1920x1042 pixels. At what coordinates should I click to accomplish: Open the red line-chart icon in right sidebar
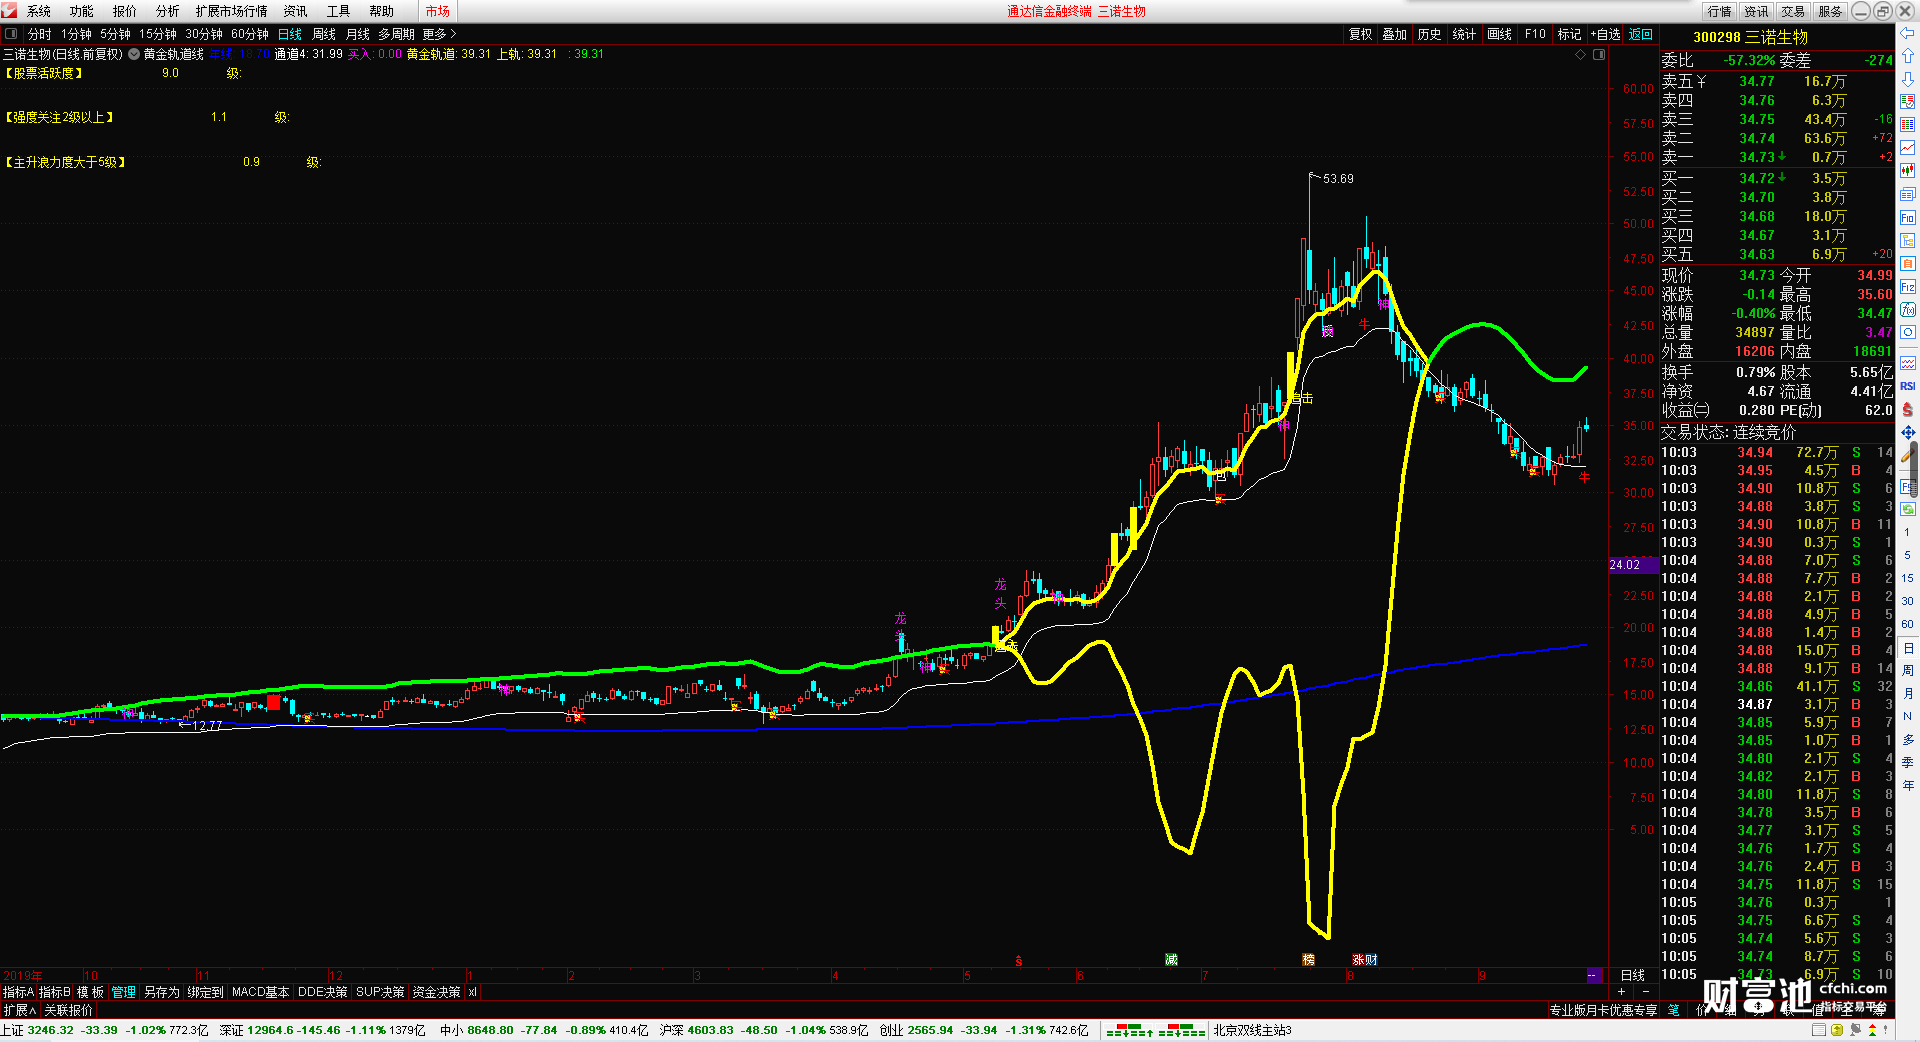1908,148
